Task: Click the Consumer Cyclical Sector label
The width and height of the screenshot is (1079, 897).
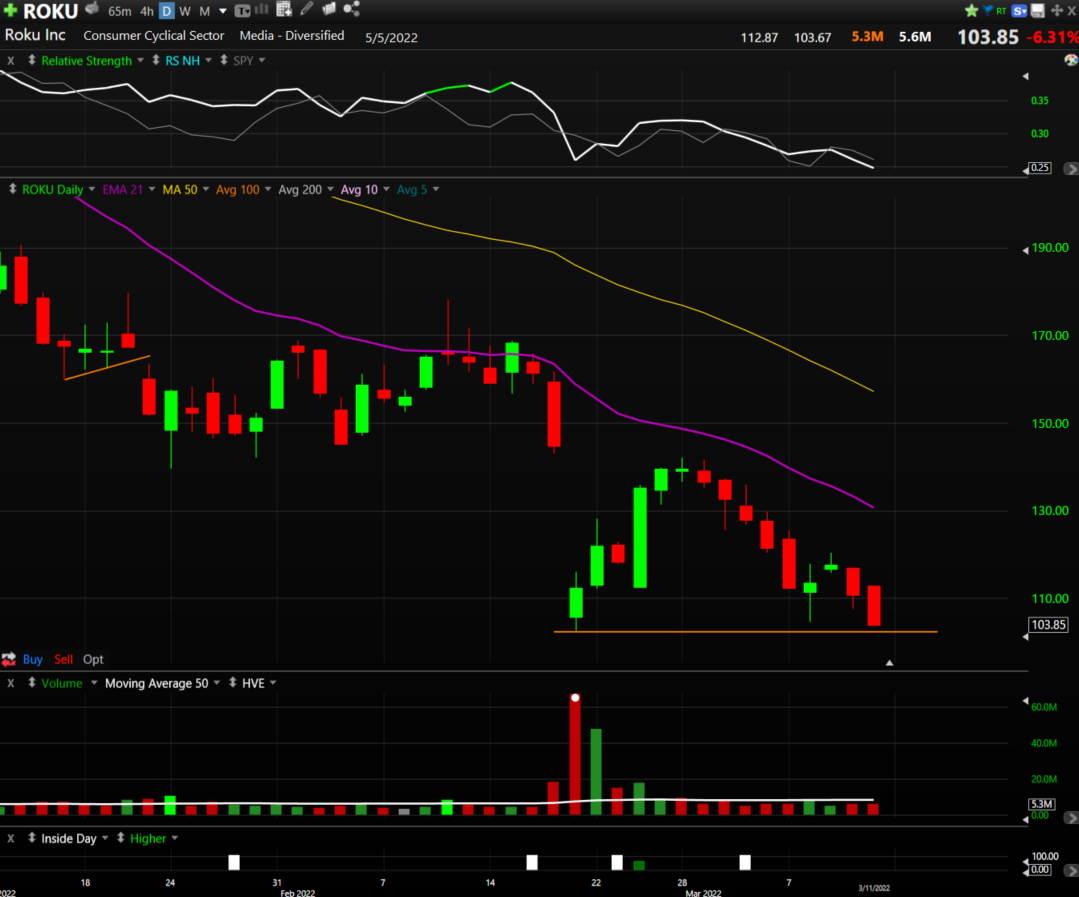Action: [153, 35]
